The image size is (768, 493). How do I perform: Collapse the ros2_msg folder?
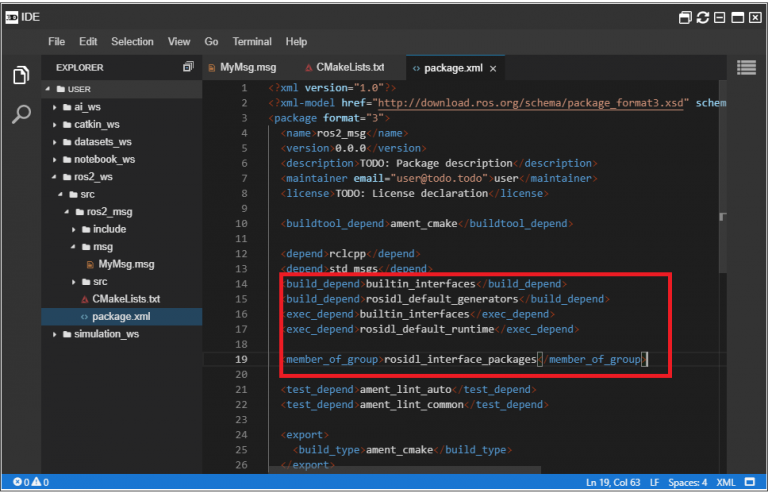[66, 212]
